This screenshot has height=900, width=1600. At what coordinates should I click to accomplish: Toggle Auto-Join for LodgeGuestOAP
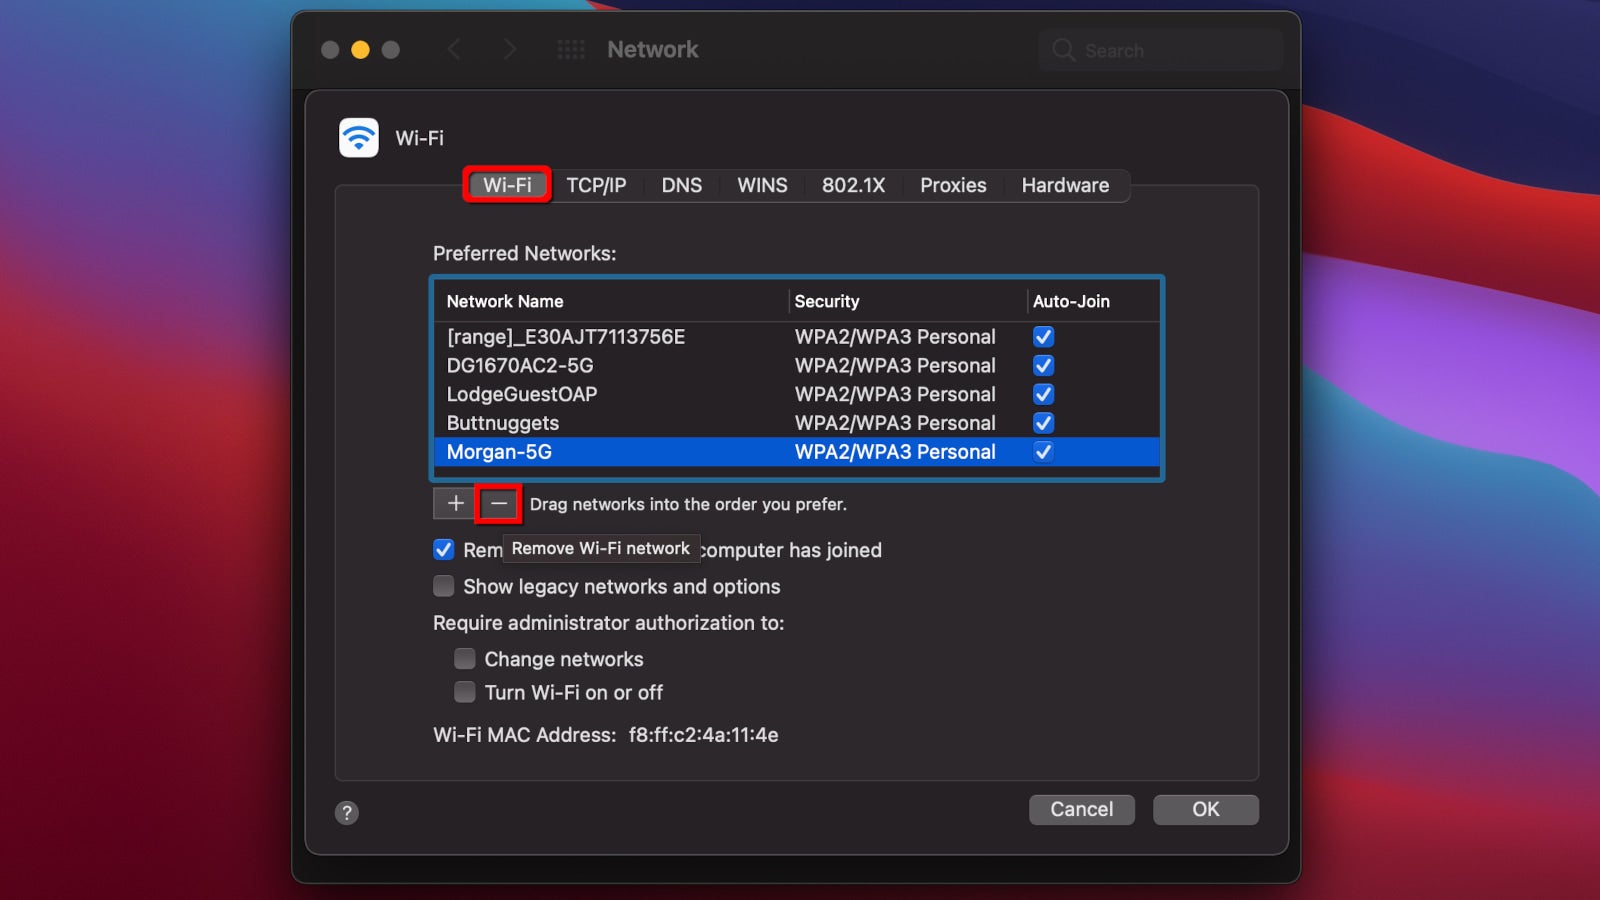pyautogui.click(x=1043, y=394)
